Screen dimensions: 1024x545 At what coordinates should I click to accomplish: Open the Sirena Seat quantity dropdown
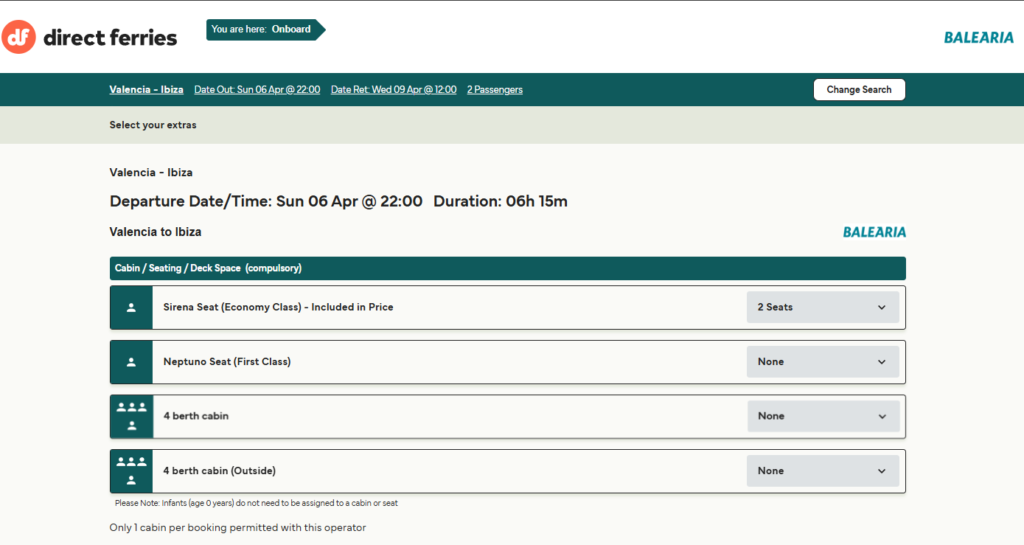click(822, 308)
